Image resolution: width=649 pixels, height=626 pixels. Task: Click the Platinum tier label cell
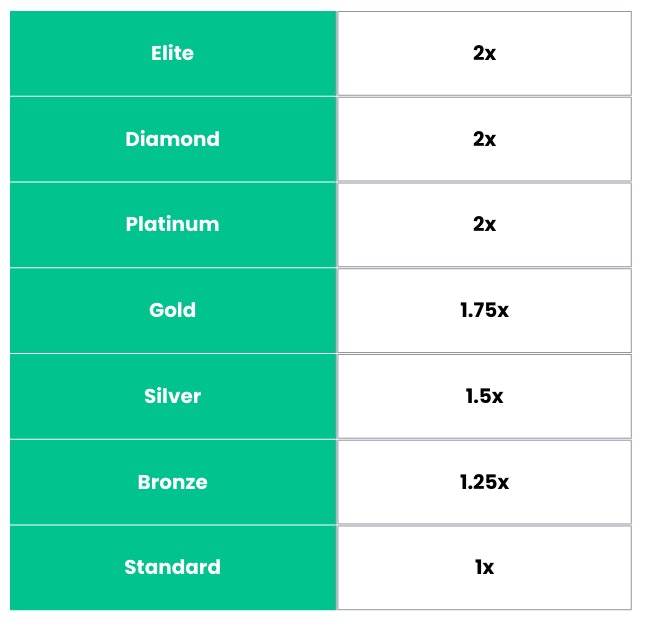point(173,224)
